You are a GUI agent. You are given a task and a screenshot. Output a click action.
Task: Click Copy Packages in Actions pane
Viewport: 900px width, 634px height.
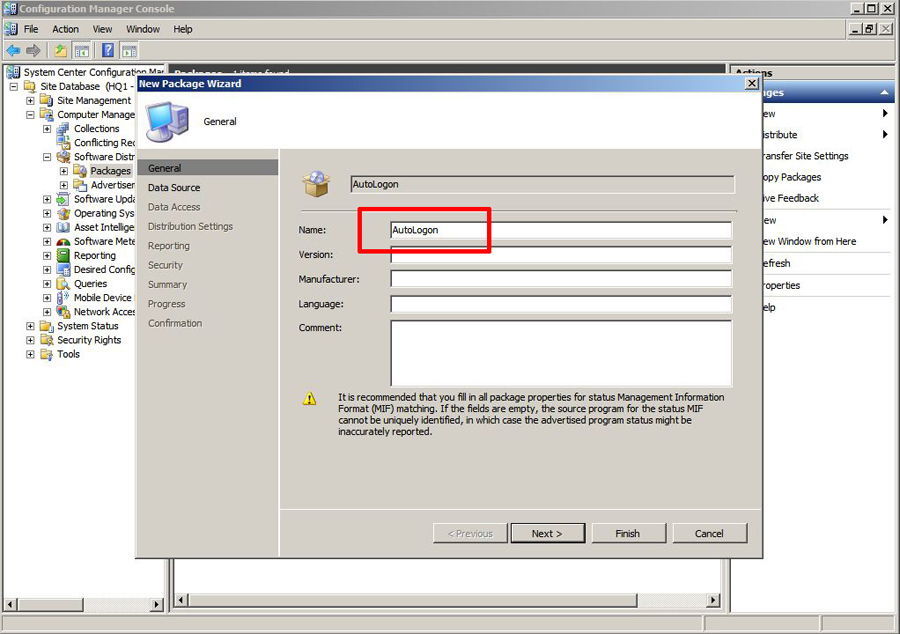(792, 177)
